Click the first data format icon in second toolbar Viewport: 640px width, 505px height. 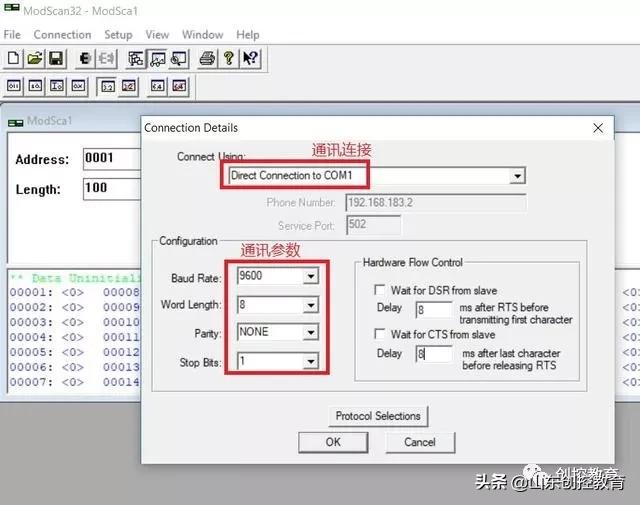coord(14,87)
